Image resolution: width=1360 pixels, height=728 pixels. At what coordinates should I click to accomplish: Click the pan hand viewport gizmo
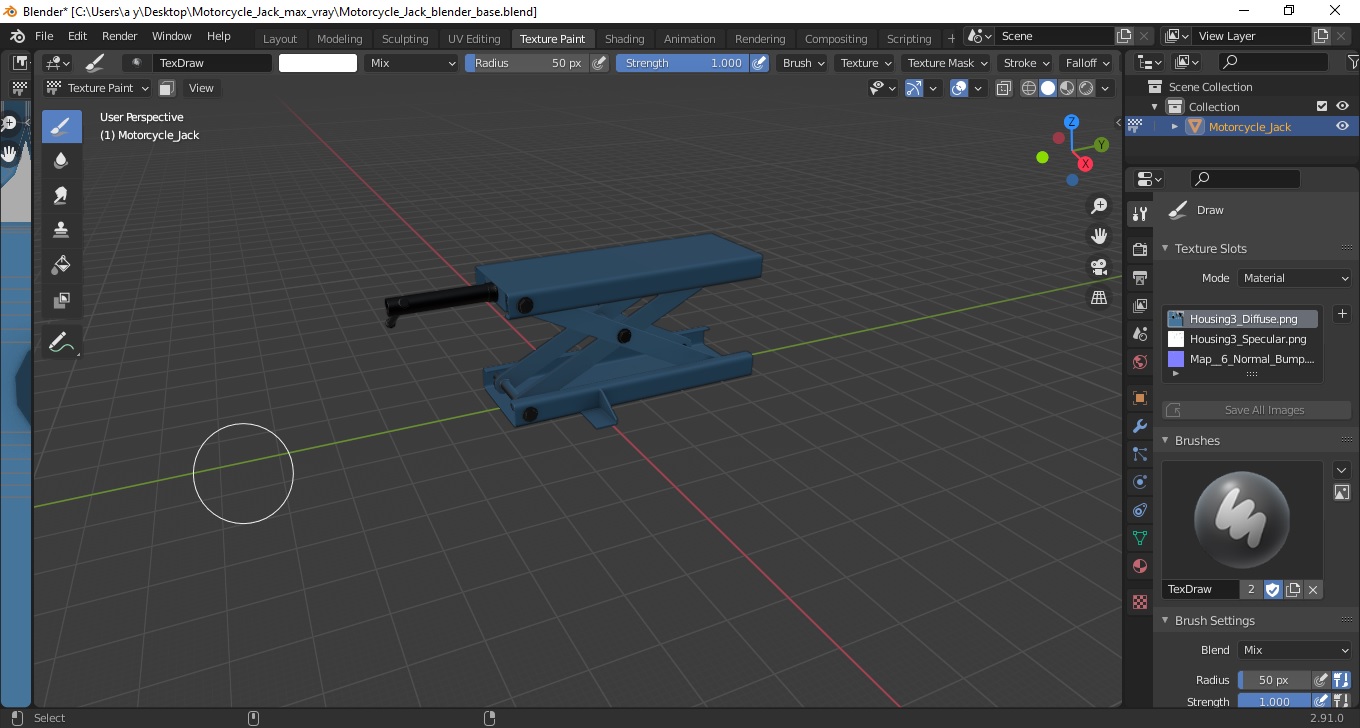[x=1099, y=236]
